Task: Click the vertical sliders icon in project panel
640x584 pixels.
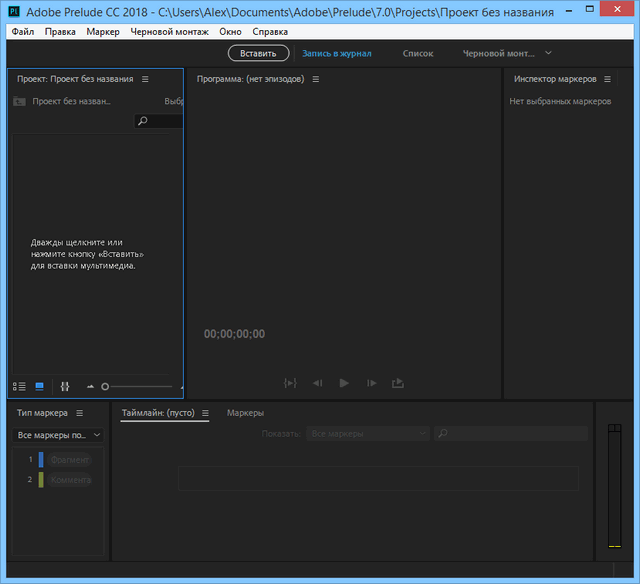Action: tap(65, 386)
